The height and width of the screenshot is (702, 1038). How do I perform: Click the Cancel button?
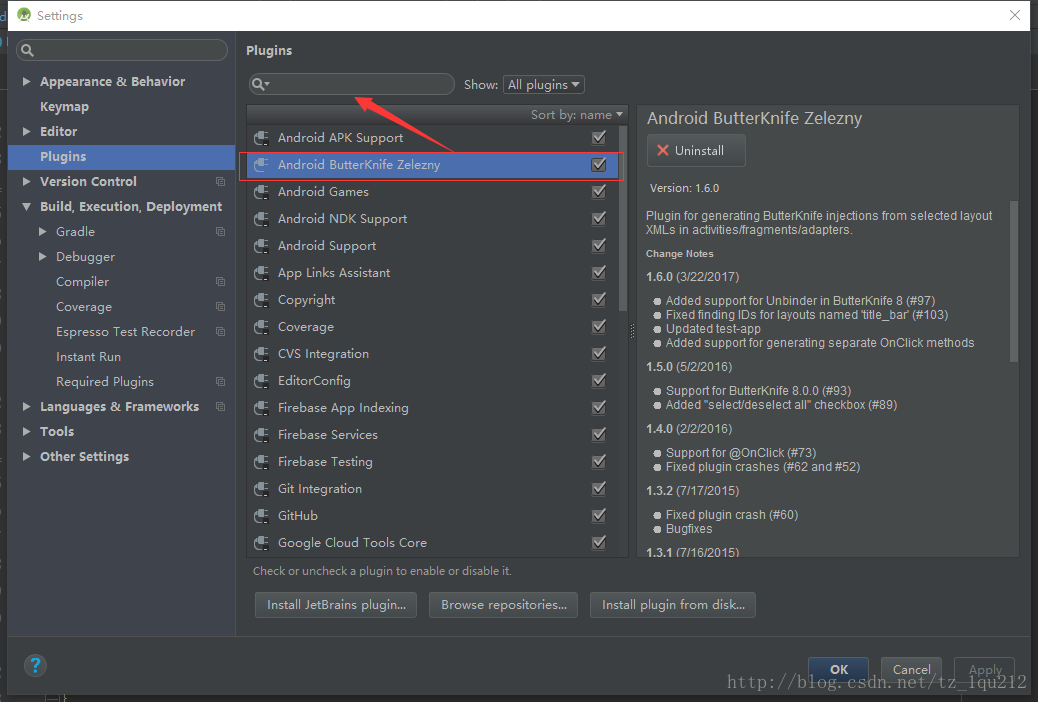pyautogui.click(x=911, y=670)
